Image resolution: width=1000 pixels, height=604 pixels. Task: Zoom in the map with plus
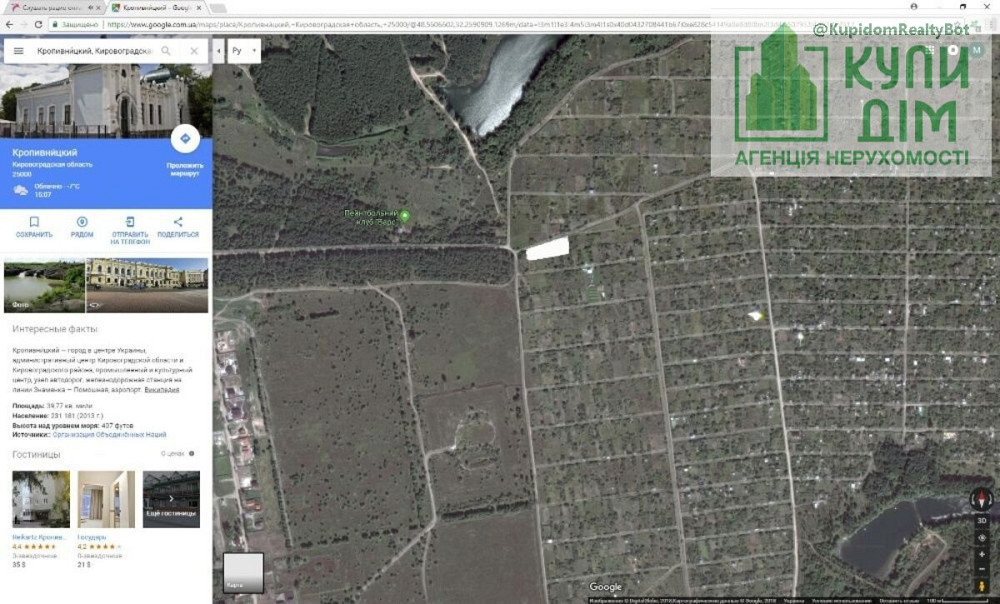click(x=982, y=553)
